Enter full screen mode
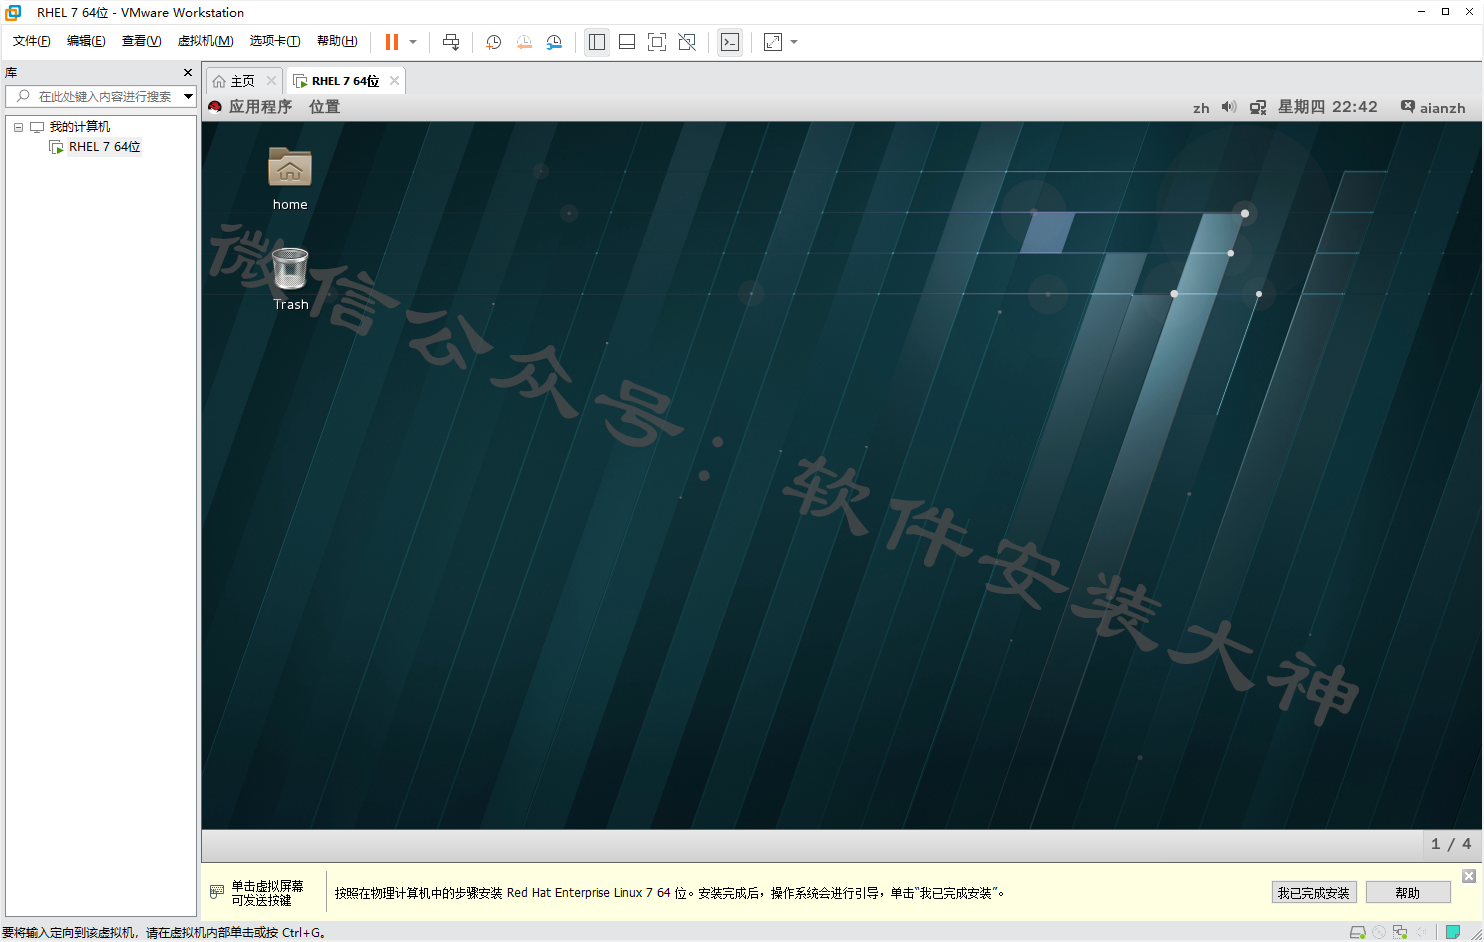 click(657, 42)
